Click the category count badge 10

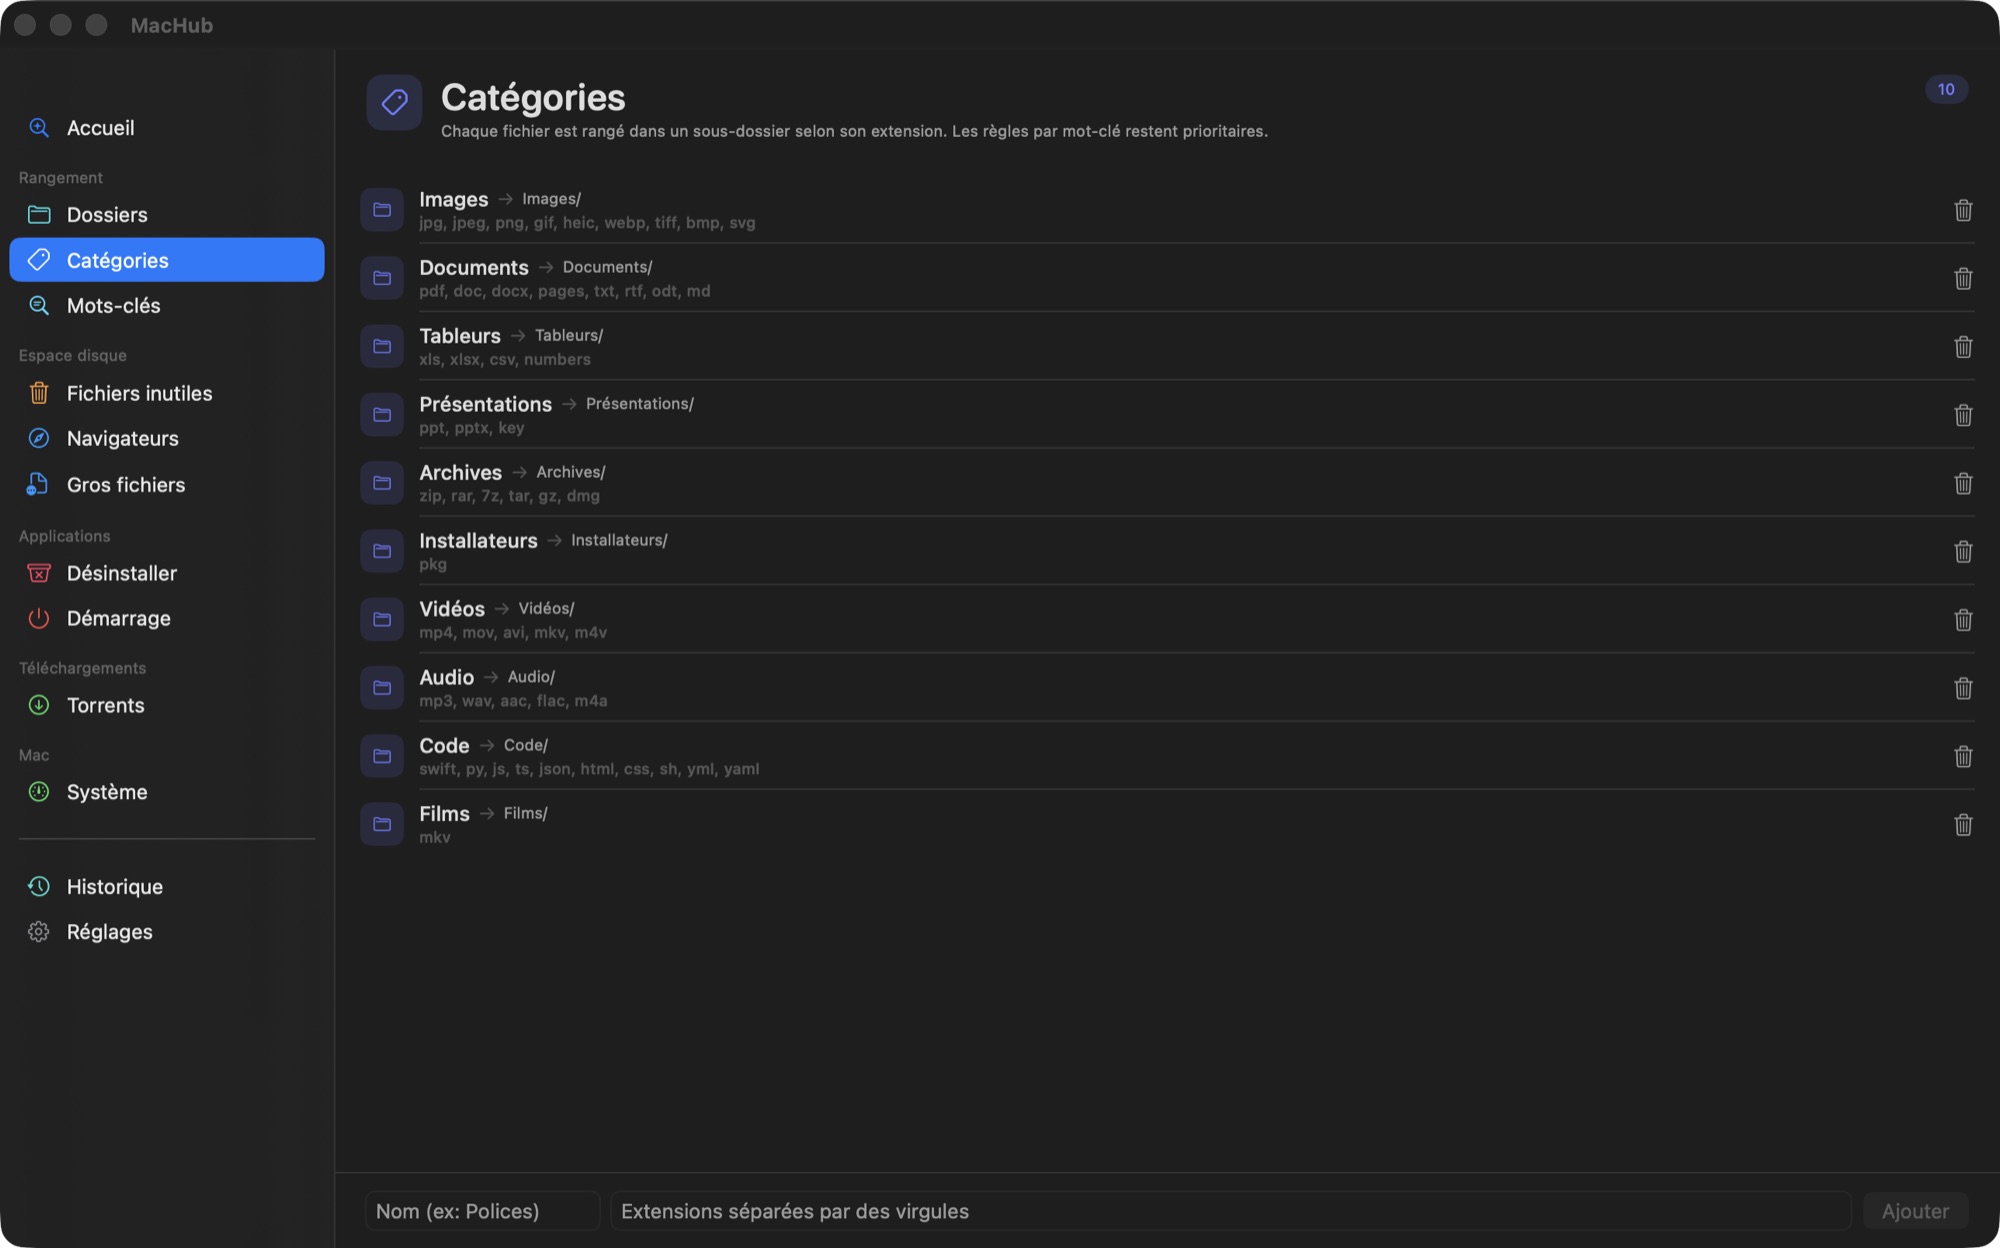tap(1946, 89)
